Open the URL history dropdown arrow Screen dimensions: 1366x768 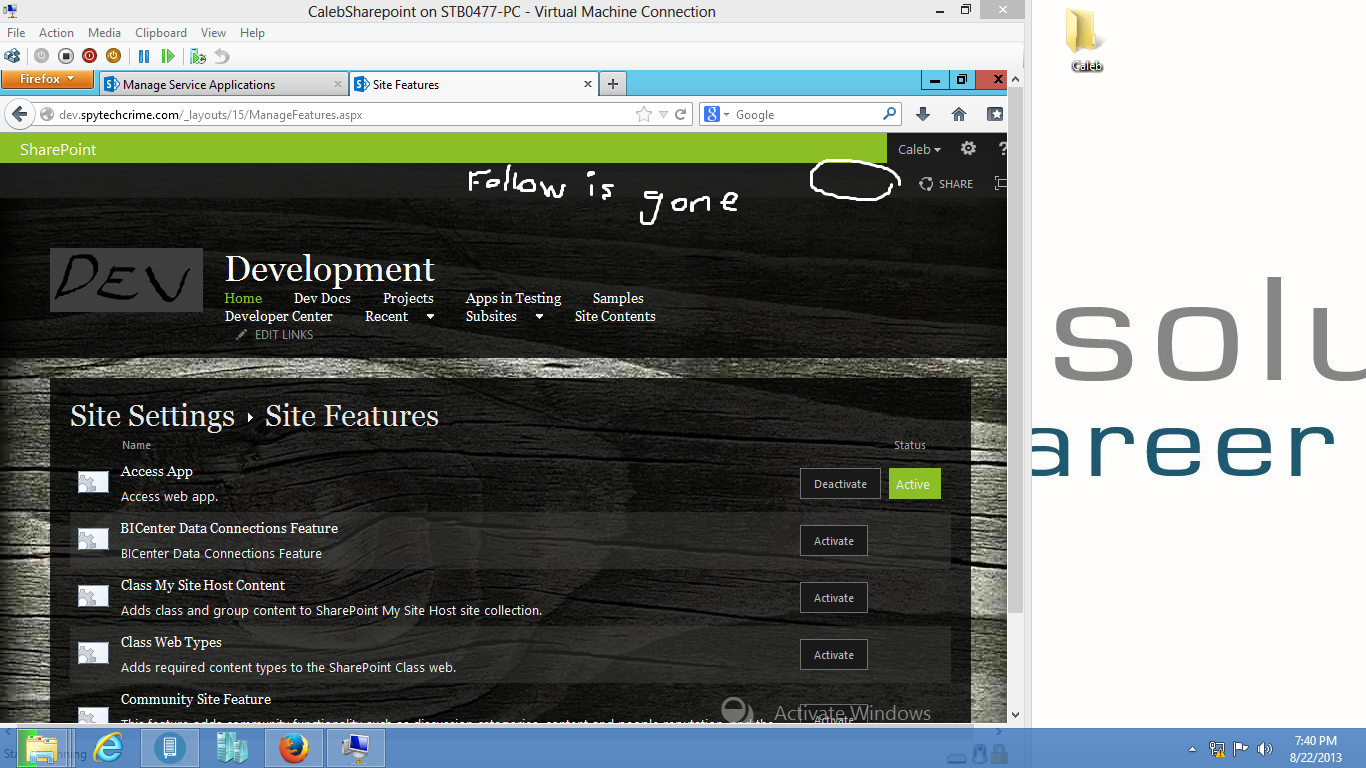[663, 115]
